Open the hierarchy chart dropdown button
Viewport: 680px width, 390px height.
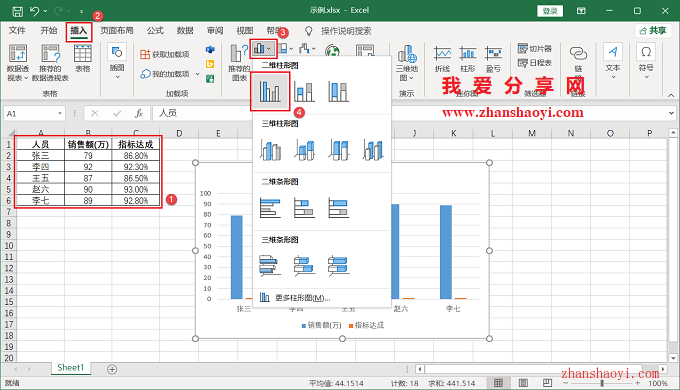click(285, 49)
